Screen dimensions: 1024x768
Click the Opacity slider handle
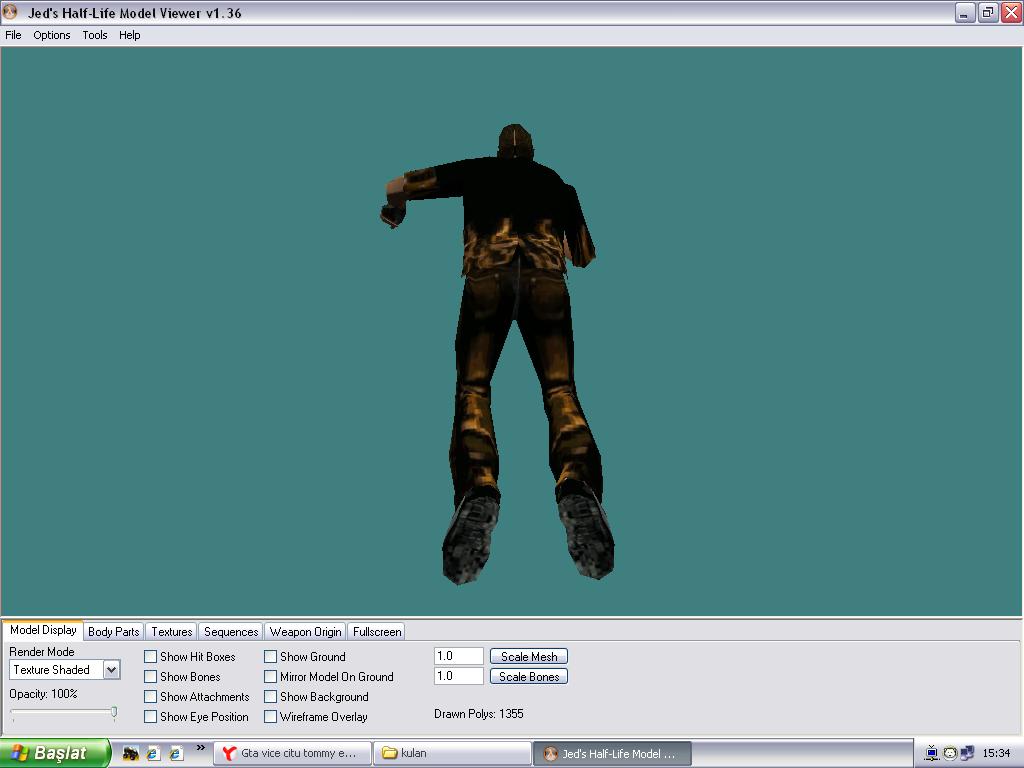point(114,713)
